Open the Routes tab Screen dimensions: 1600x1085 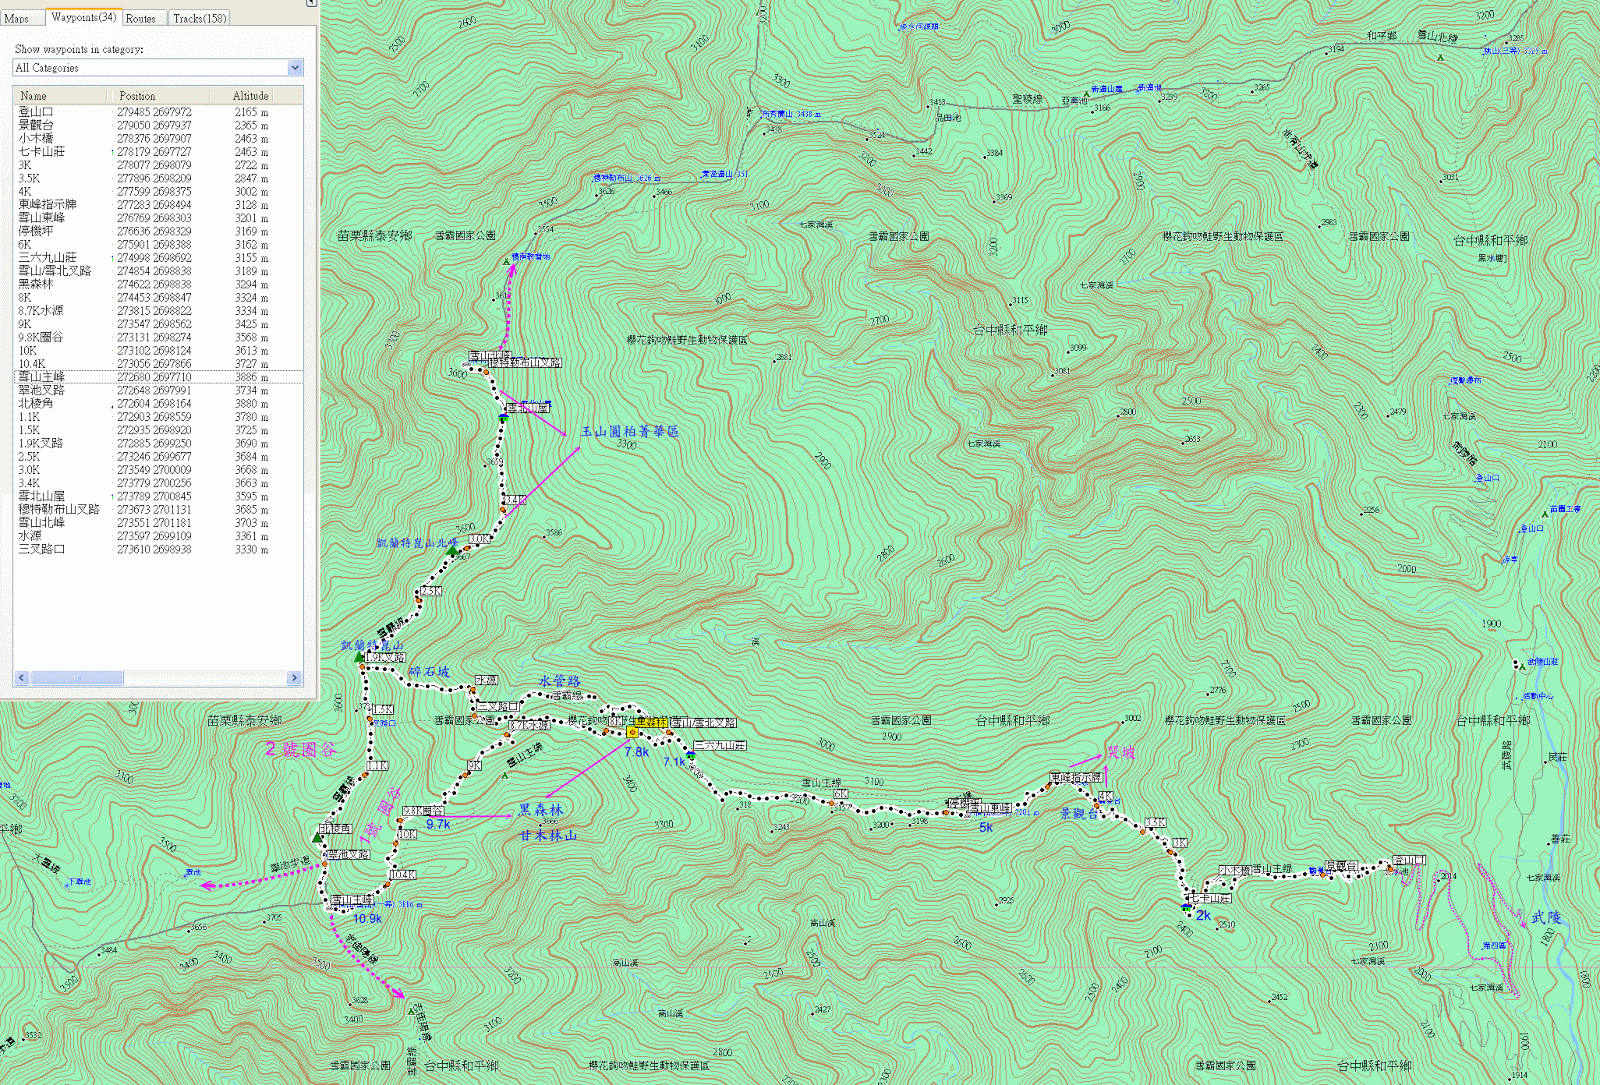click(141, 18)
